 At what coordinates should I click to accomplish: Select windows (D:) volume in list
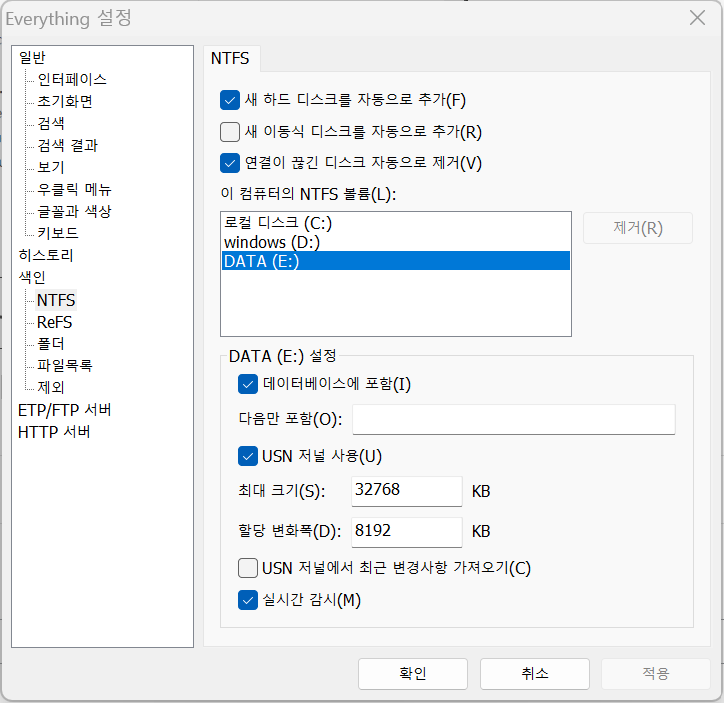(x=396, y=242)
